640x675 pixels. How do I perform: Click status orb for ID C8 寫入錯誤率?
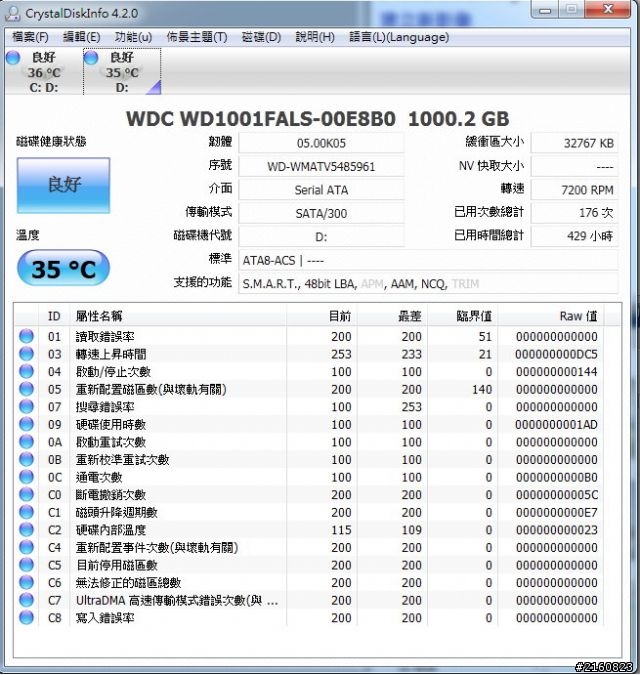pyautogui.click(x=26, y=617)
